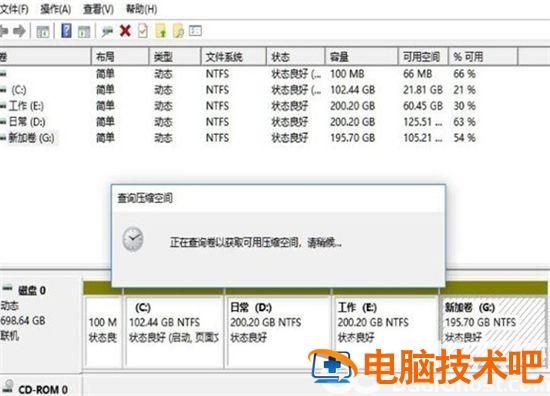
Task: Select the 新加卷 (G:) volume row
Action: (32, 138)
